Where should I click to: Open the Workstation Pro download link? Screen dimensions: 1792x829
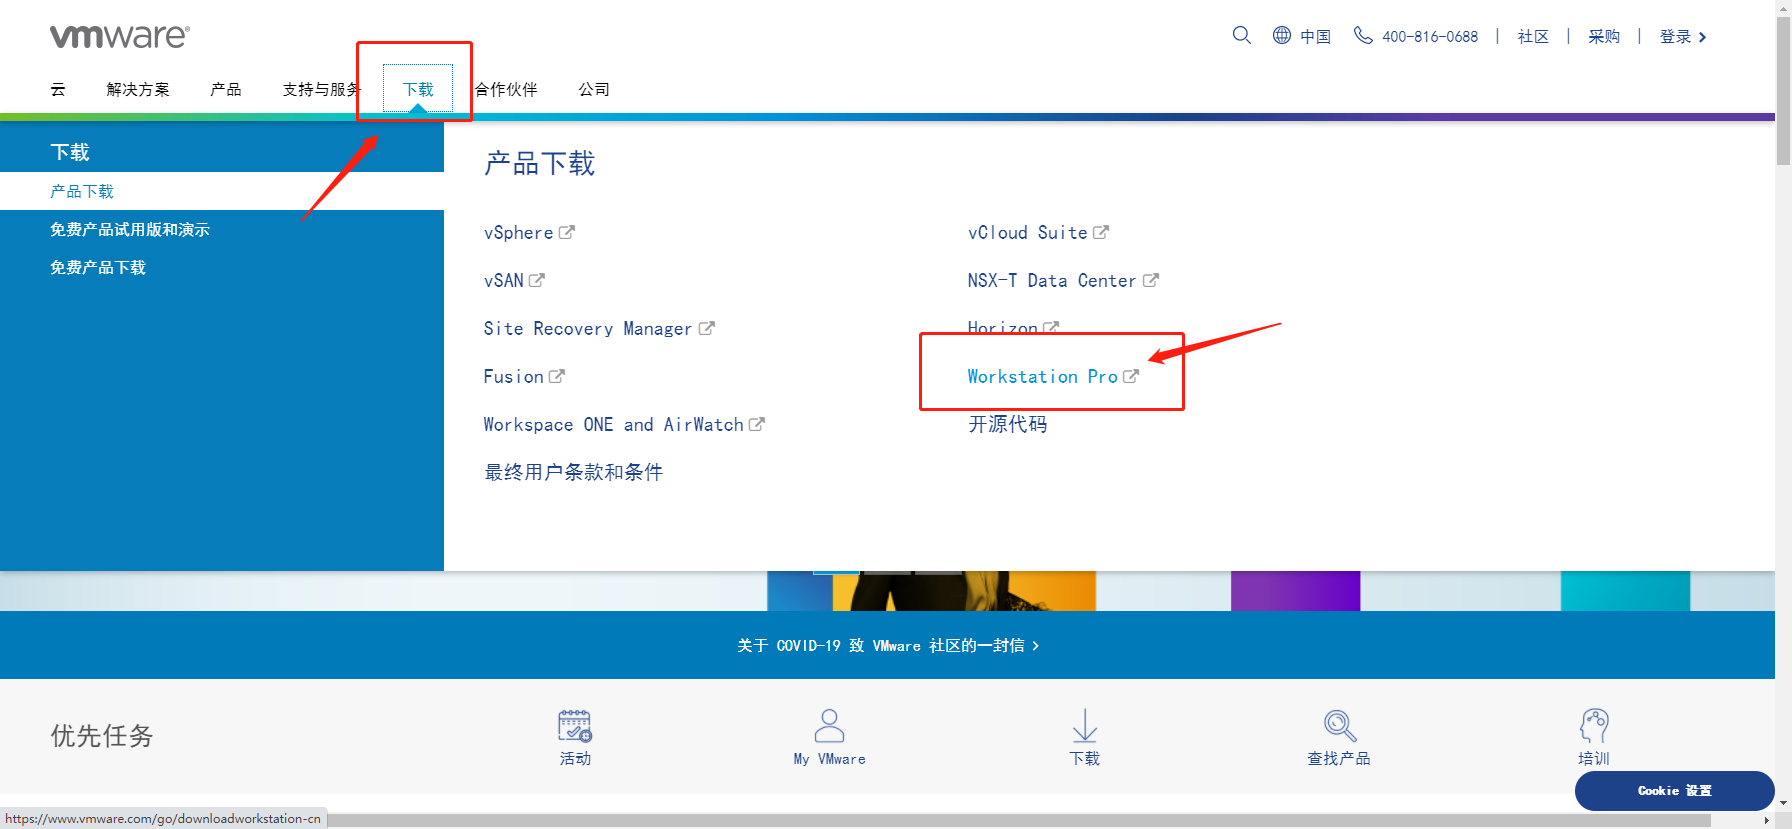pos(1043,376)
